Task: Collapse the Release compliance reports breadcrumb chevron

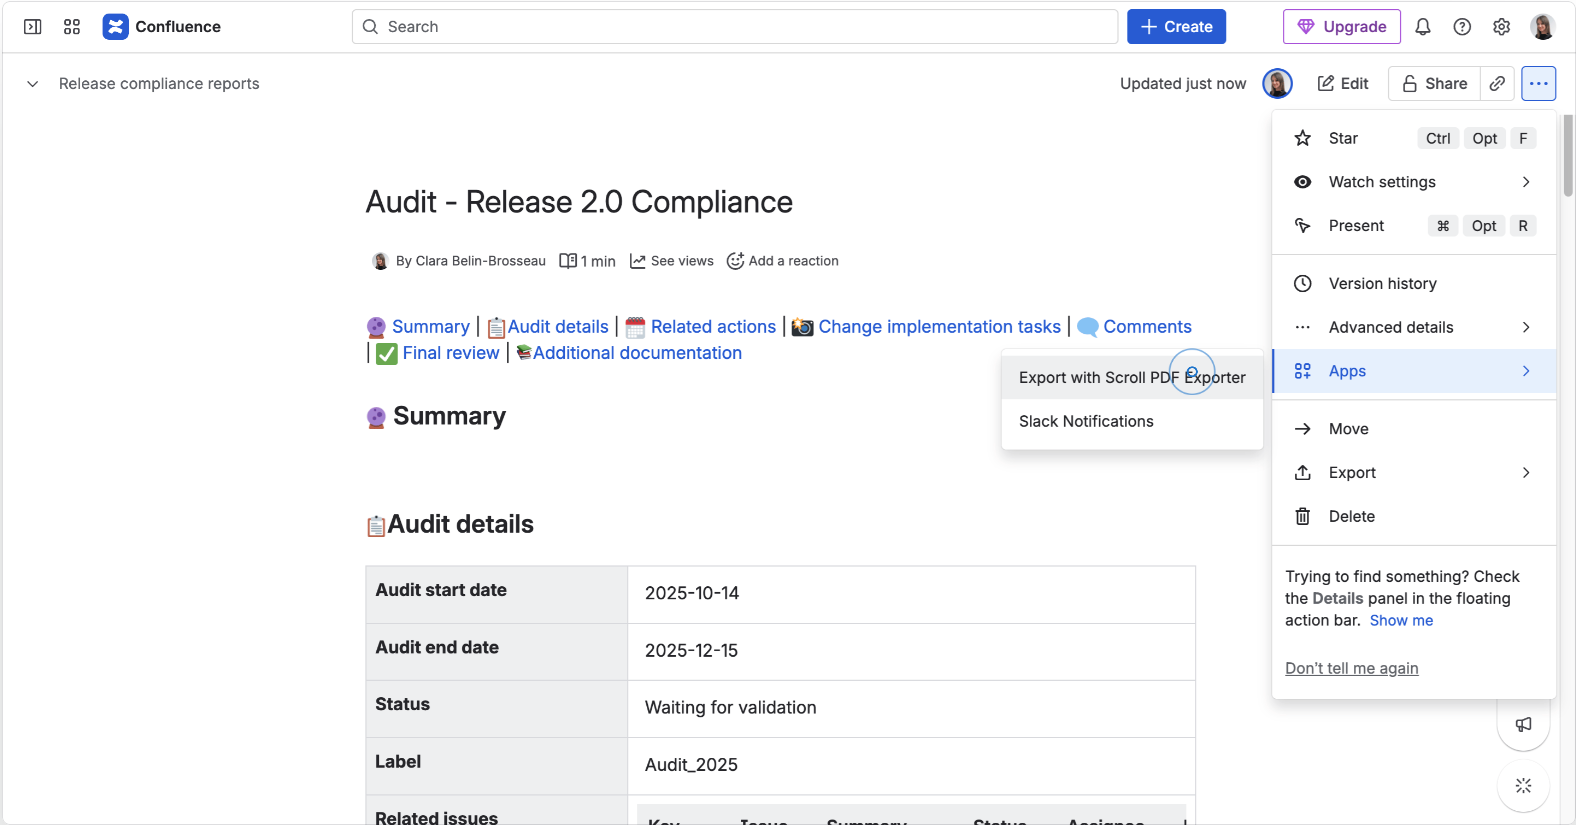Action: click(x=33, y=84)
